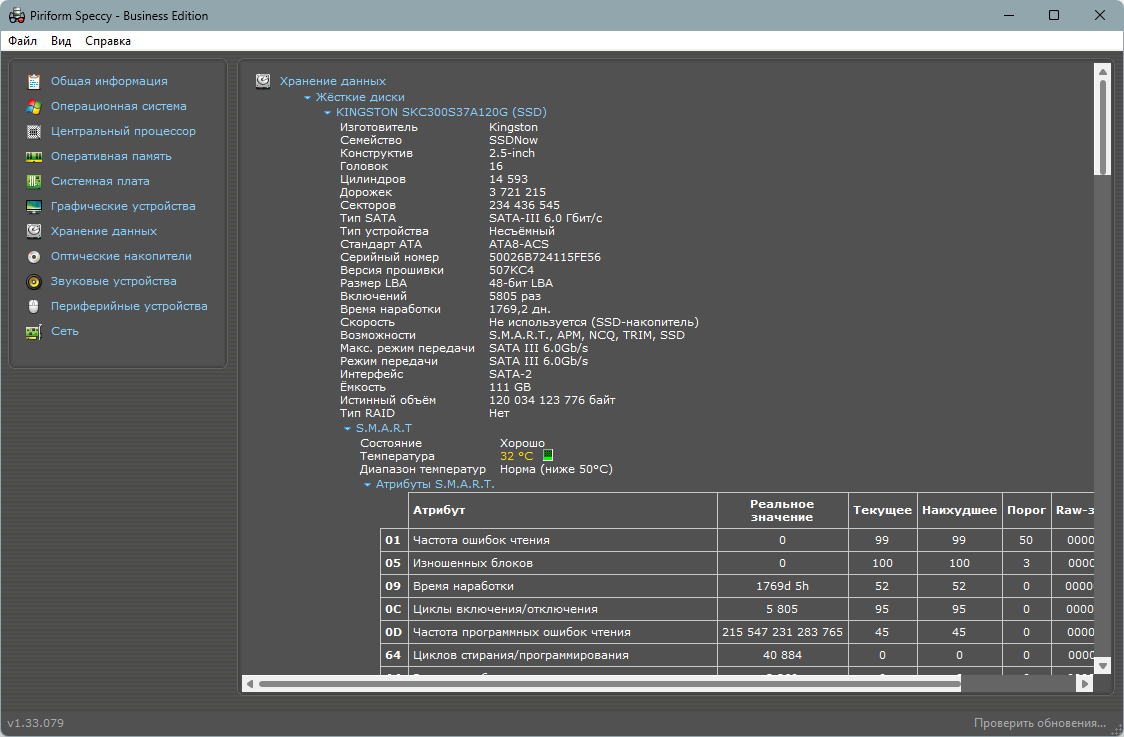Select the Центральный процессор chip icon
This screenshot has height=737, width=1124.
[34, 132]
